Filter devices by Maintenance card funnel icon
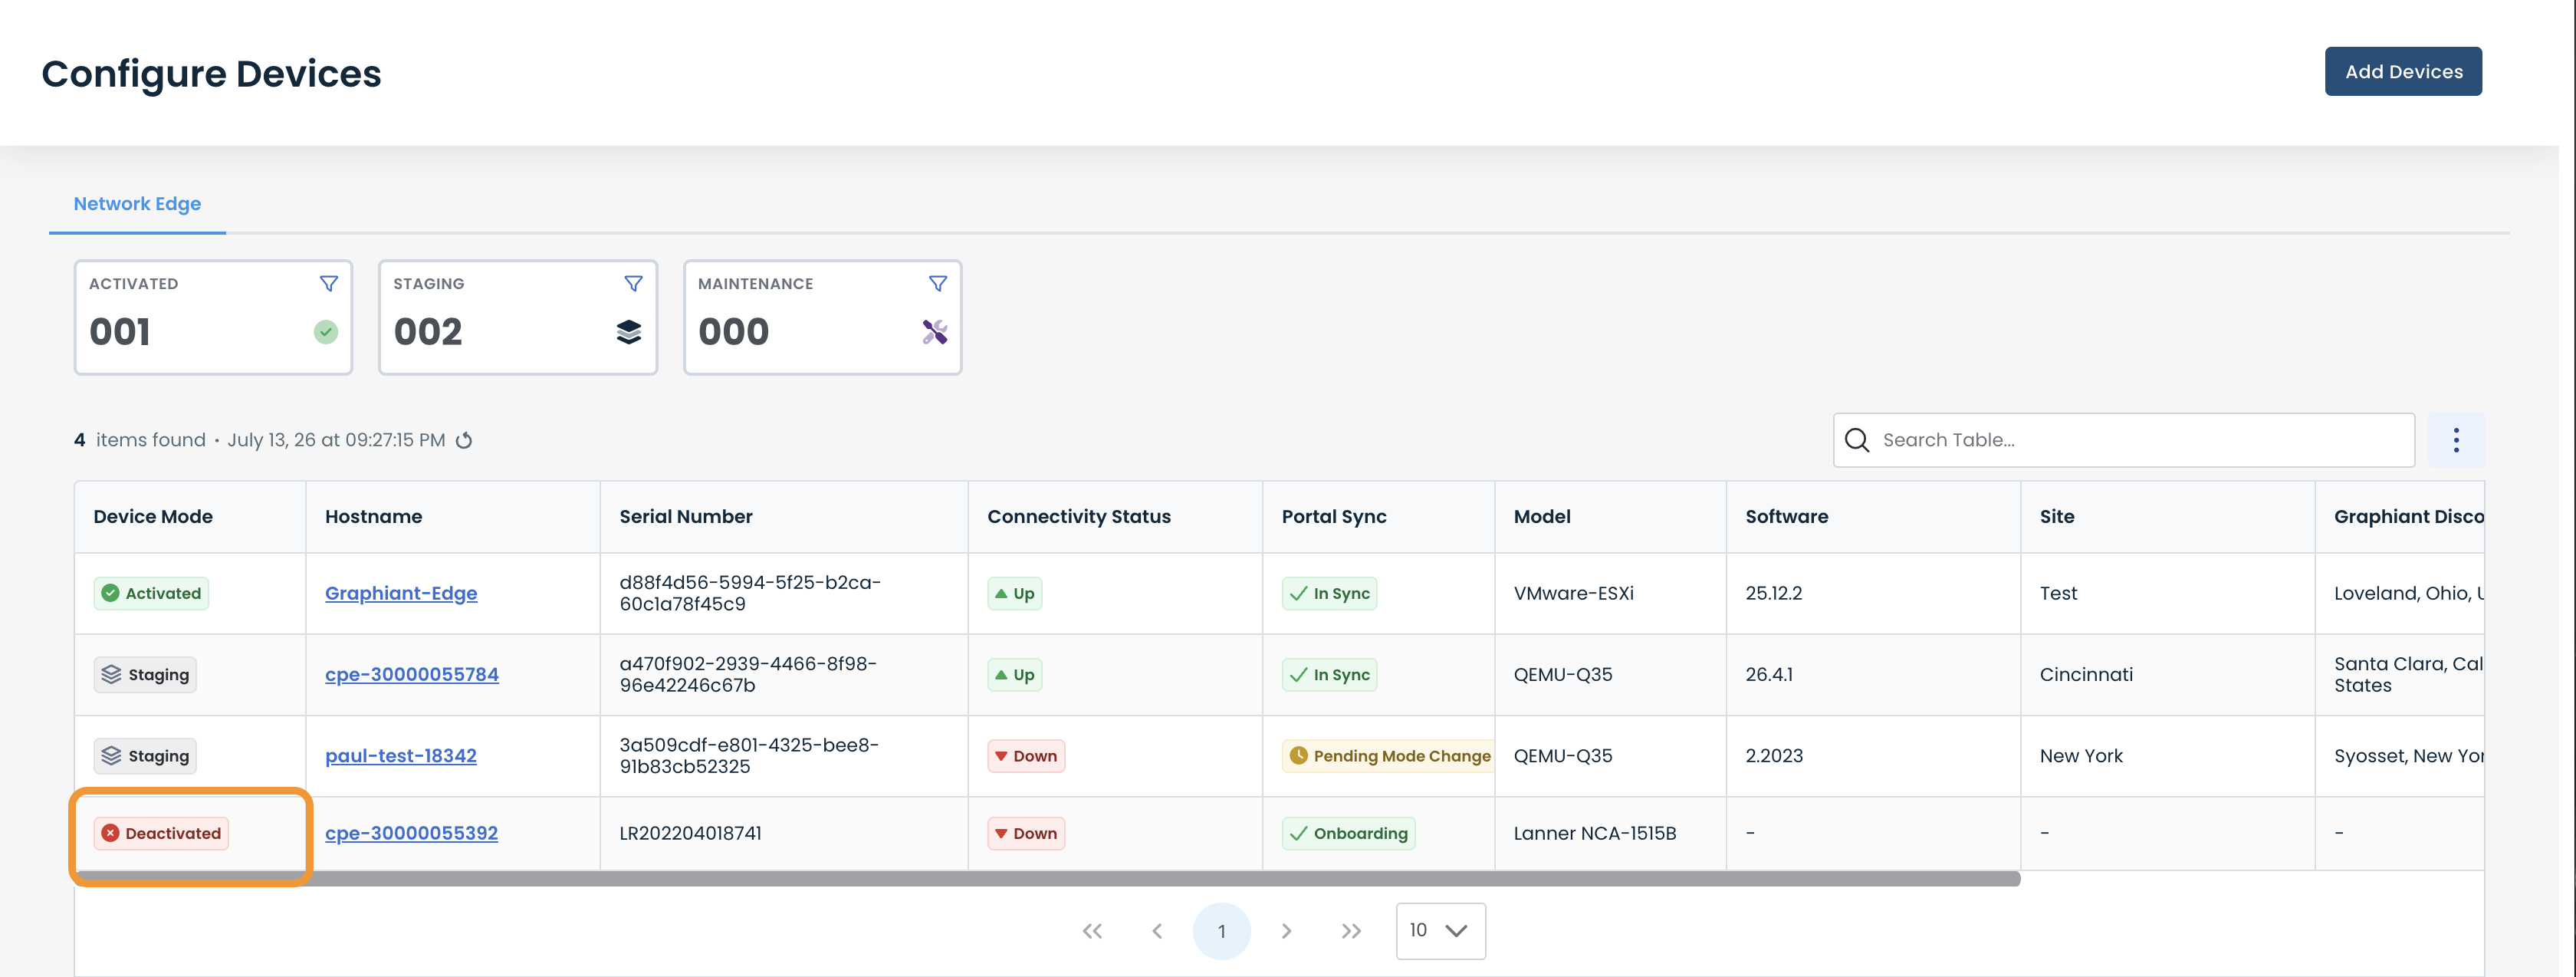 click(938, 284)
